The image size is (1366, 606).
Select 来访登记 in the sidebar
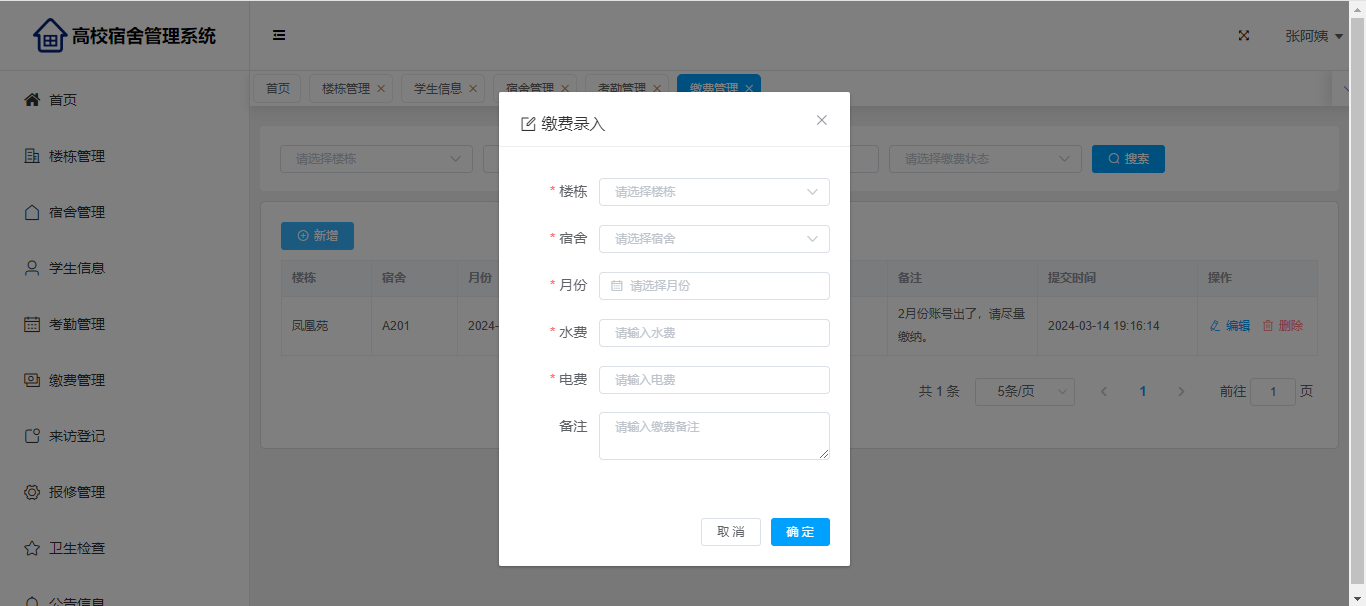point(77,436)
